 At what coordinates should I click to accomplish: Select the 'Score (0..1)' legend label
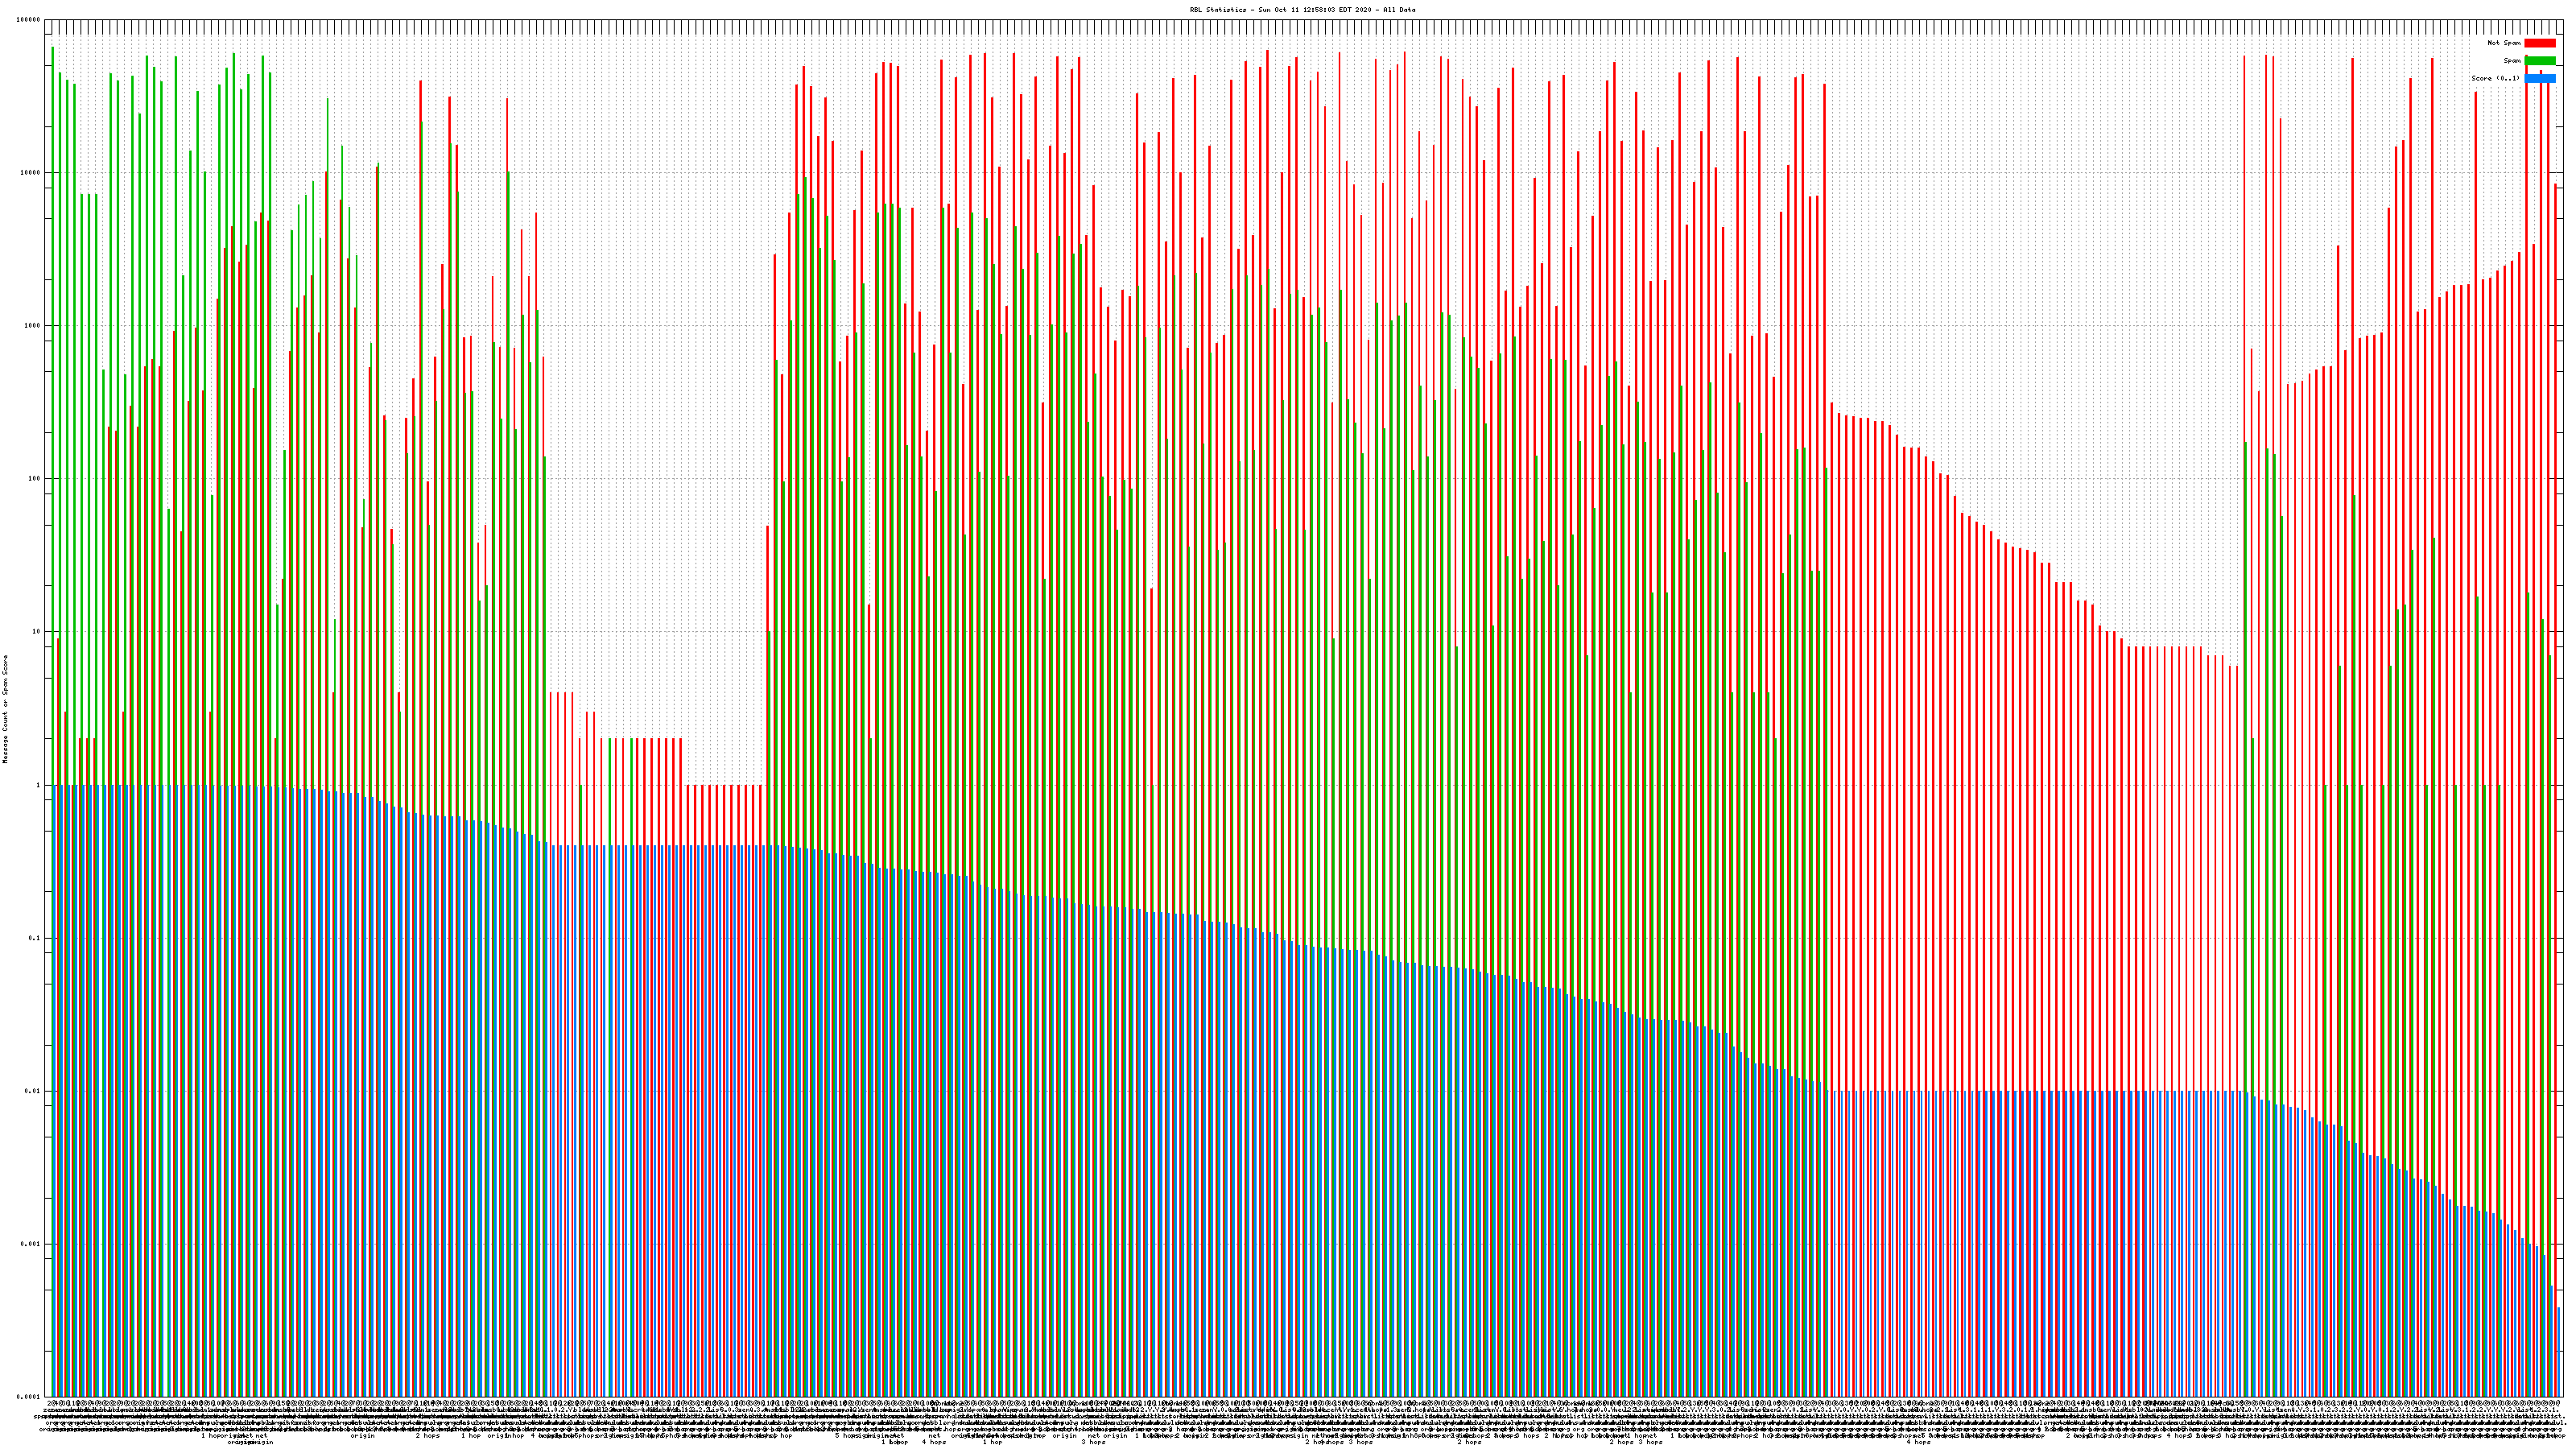pyautogui.click(x=2495, y=78)
